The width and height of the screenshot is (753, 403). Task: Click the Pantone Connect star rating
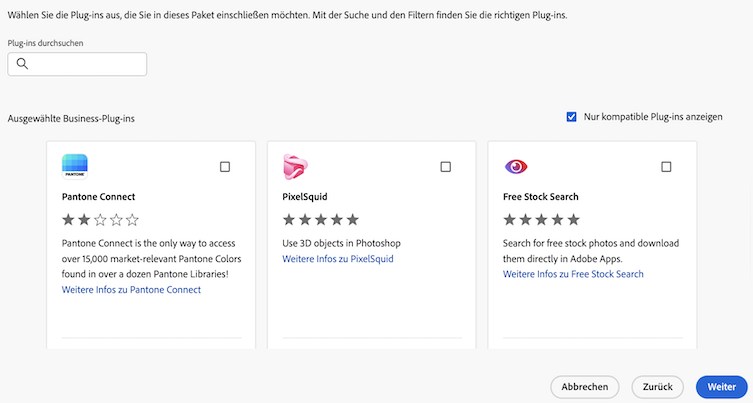pos(100,219)
